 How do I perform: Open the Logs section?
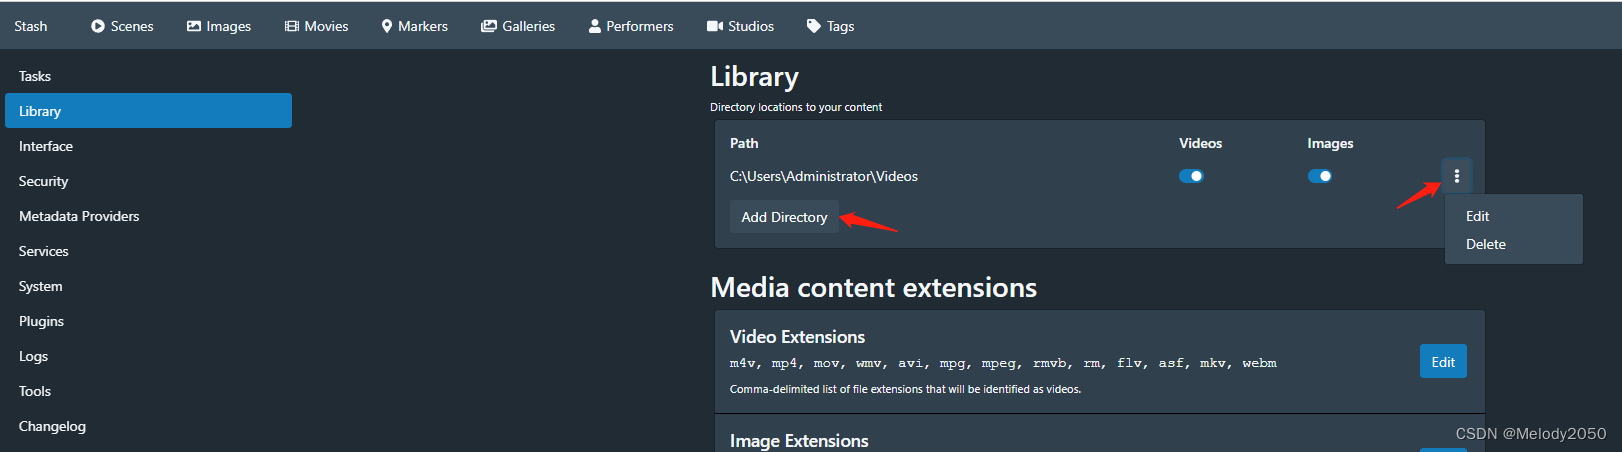pyautogui.click(x=148, y=356)
